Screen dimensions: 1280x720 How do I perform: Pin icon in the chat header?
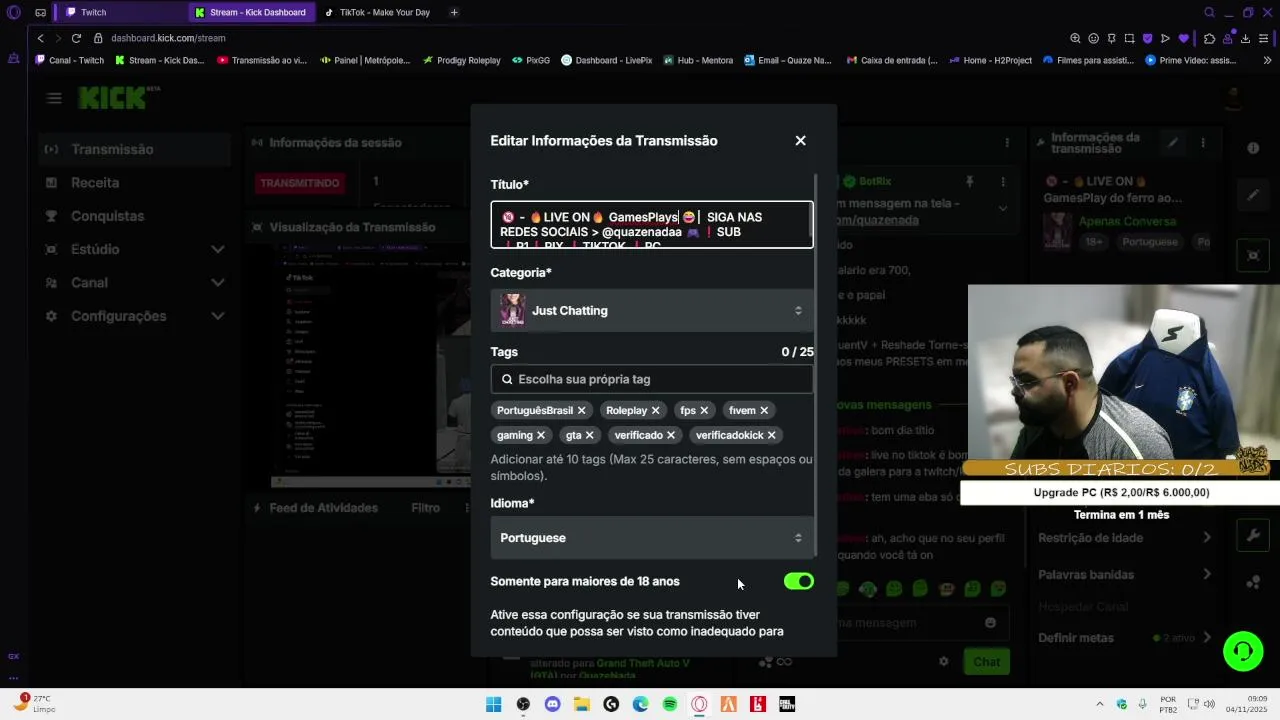969,182
